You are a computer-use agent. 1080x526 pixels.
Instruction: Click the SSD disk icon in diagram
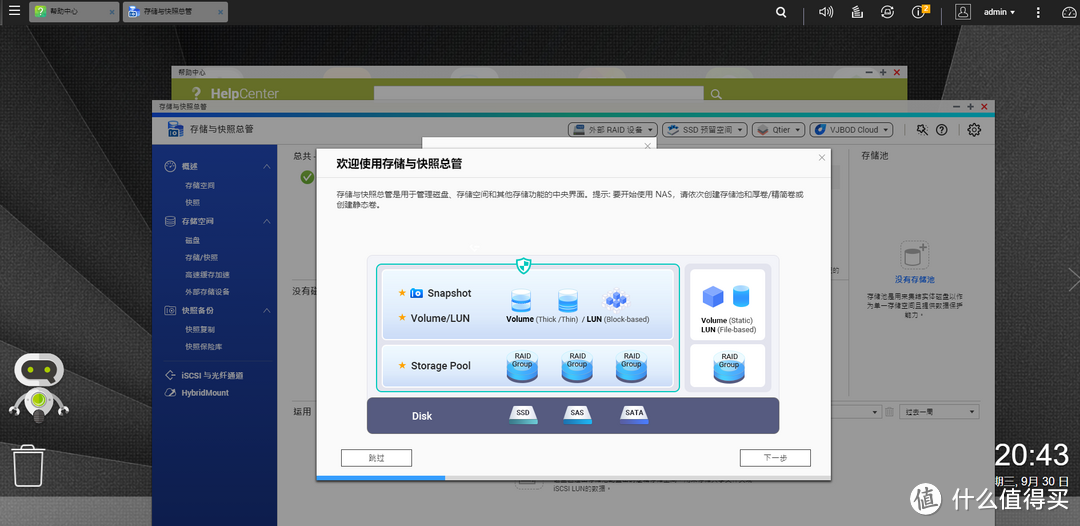523,414
